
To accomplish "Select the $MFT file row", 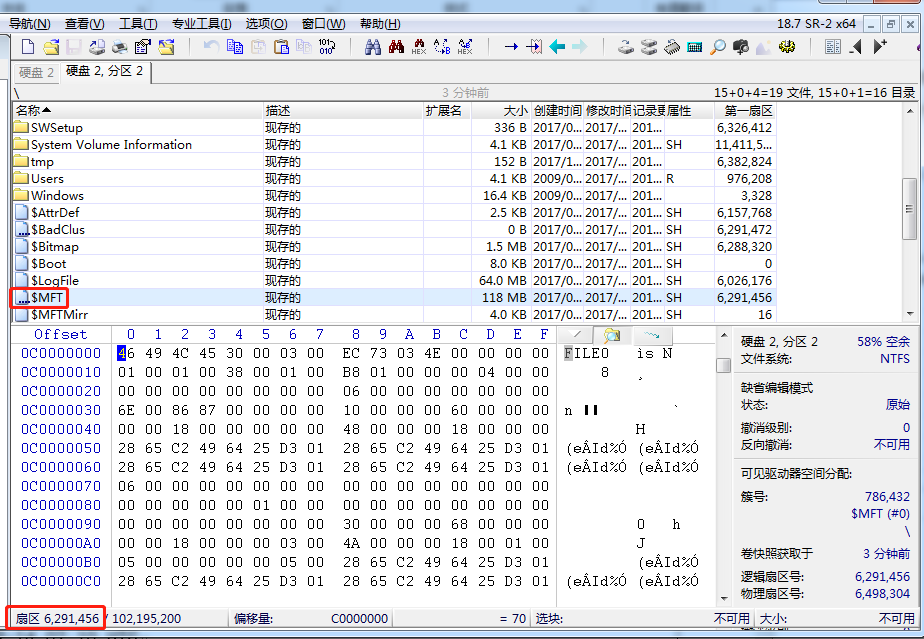I will point(392,298).
